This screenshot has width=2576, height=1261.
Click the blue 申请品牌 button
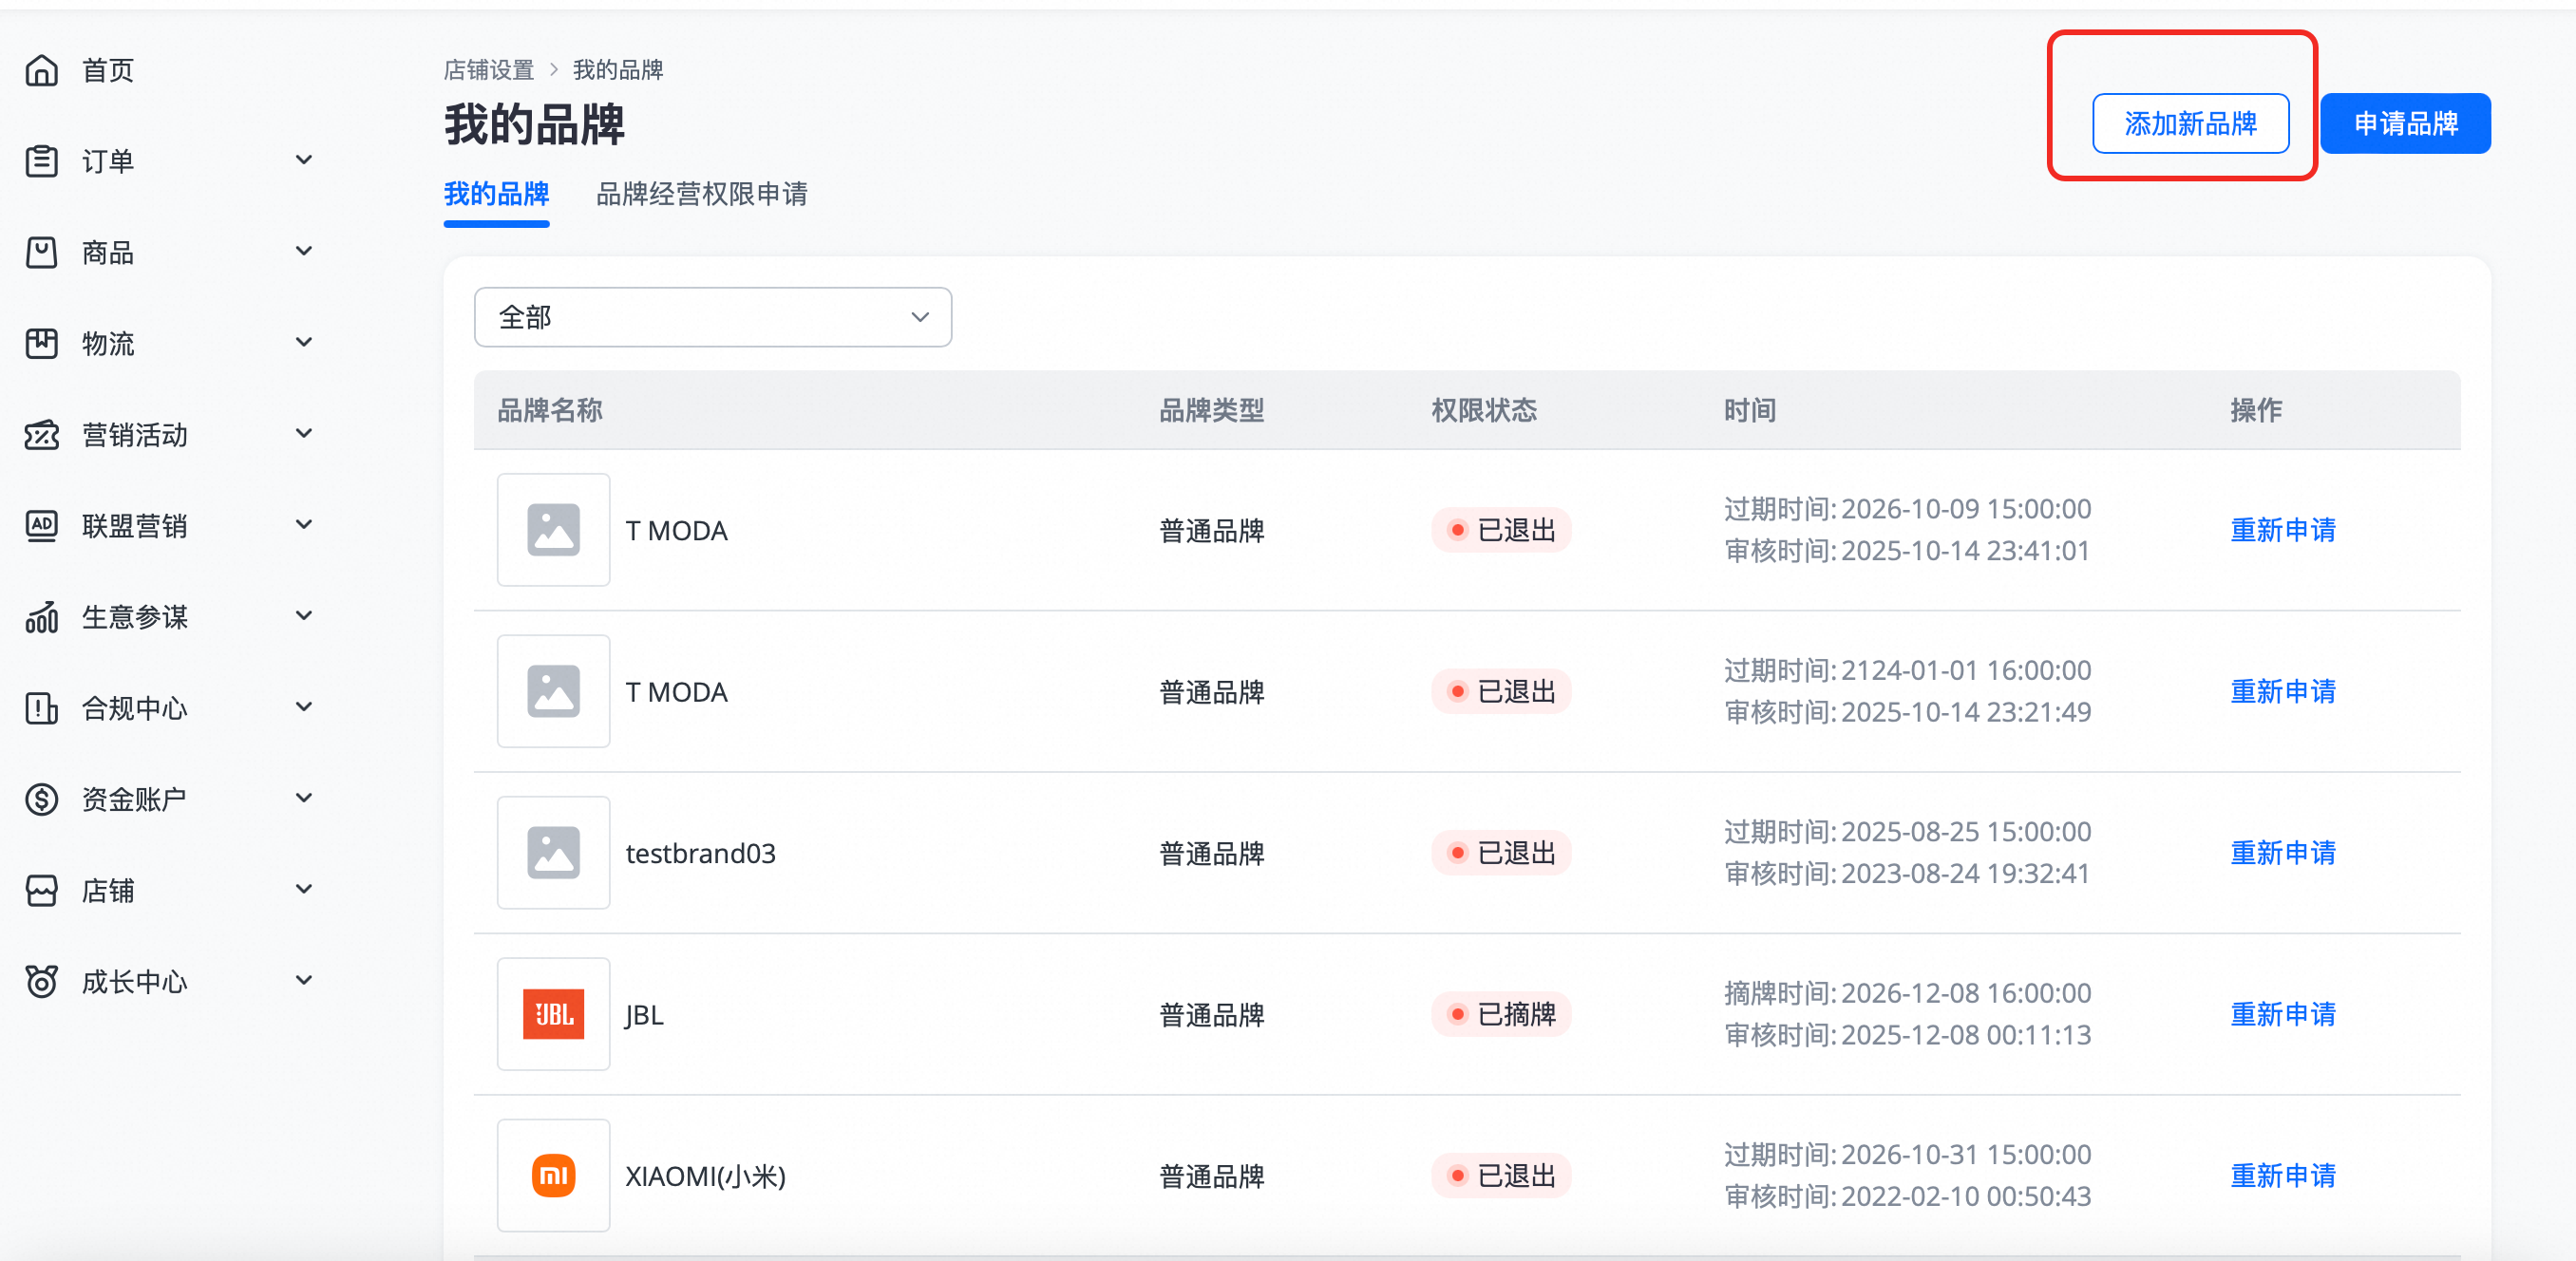coord(2404,124)
